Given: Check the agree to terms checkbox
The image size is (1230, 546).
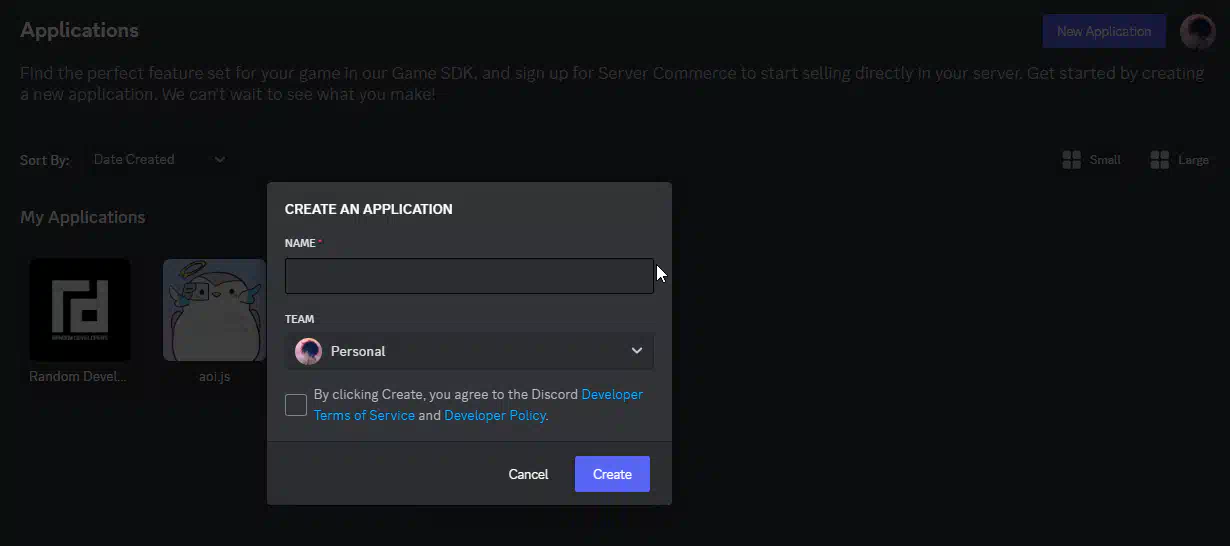Looking at the screenshot, I should (296, 405).
